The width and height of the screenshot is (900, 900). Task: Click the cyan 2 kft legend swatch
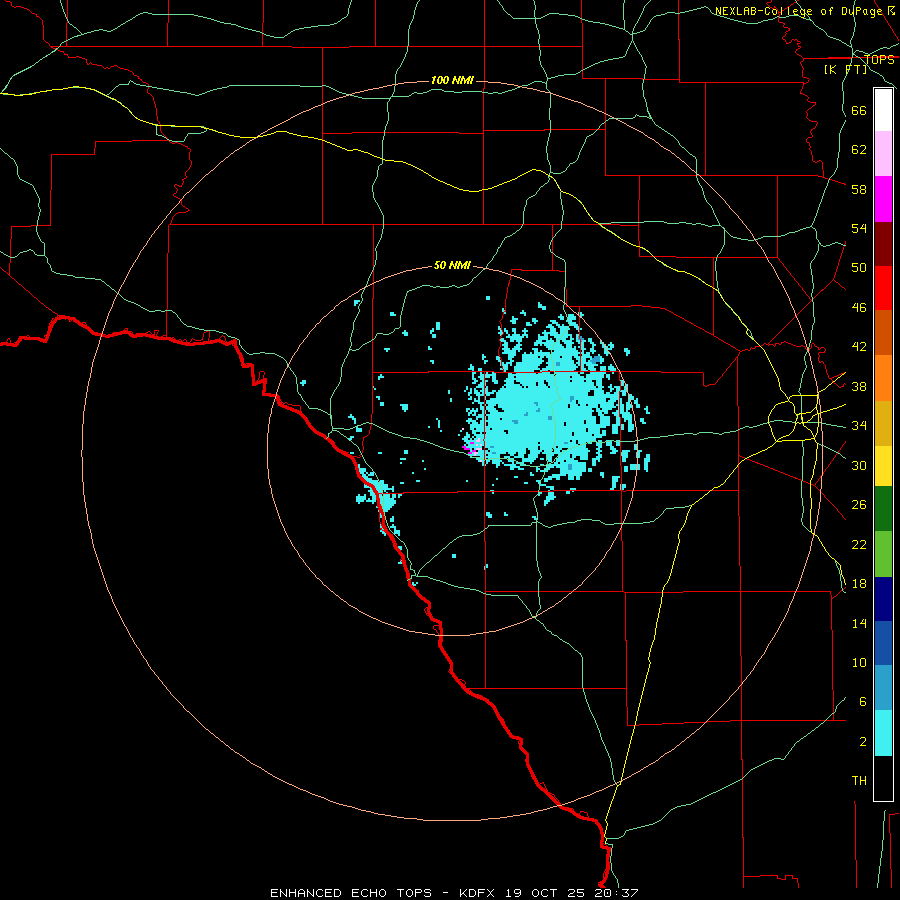[883, 733]
